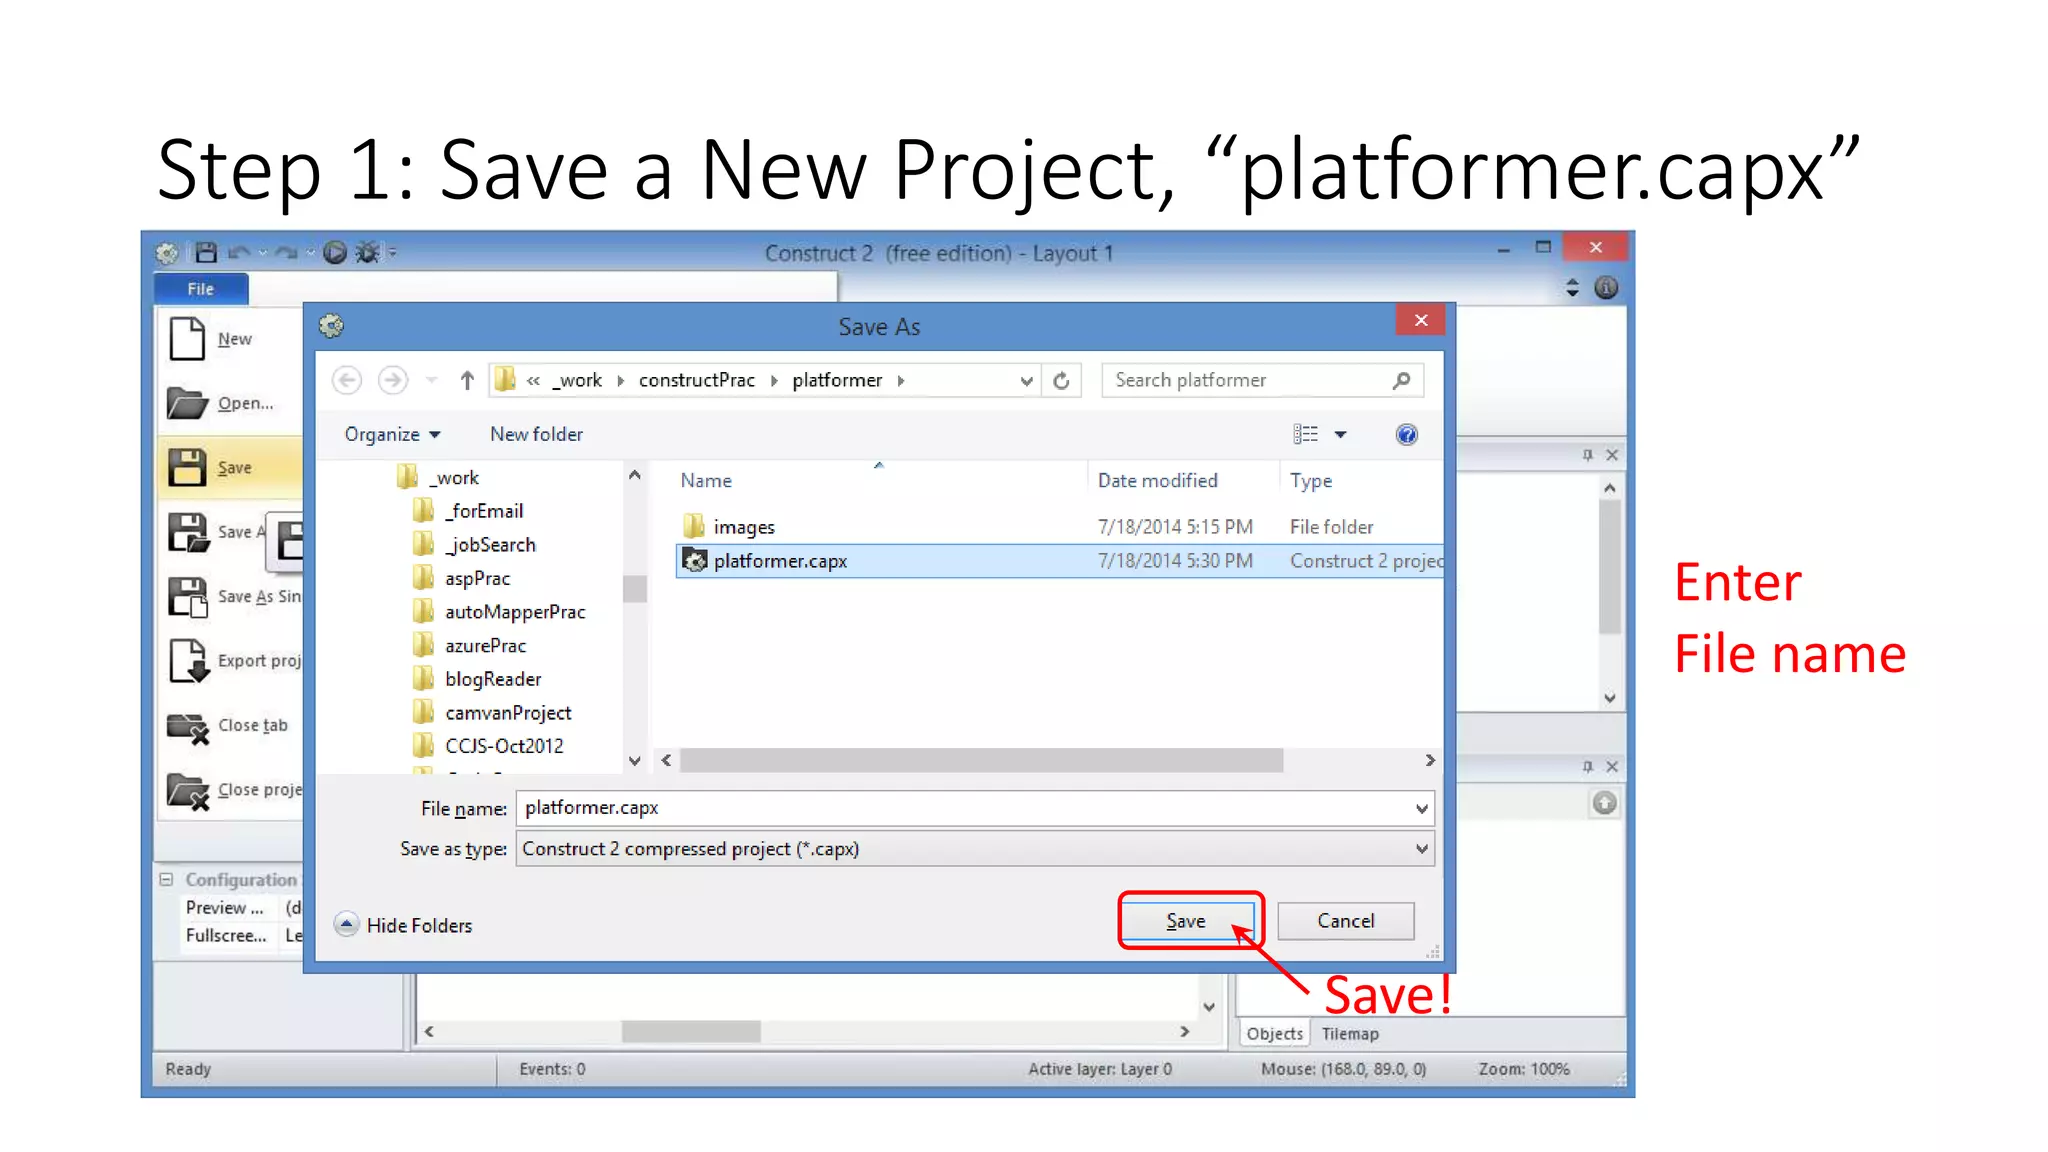Open the recent locations dropdown arrow
The image size is (2048, 1152).
(x=431, y=380)
